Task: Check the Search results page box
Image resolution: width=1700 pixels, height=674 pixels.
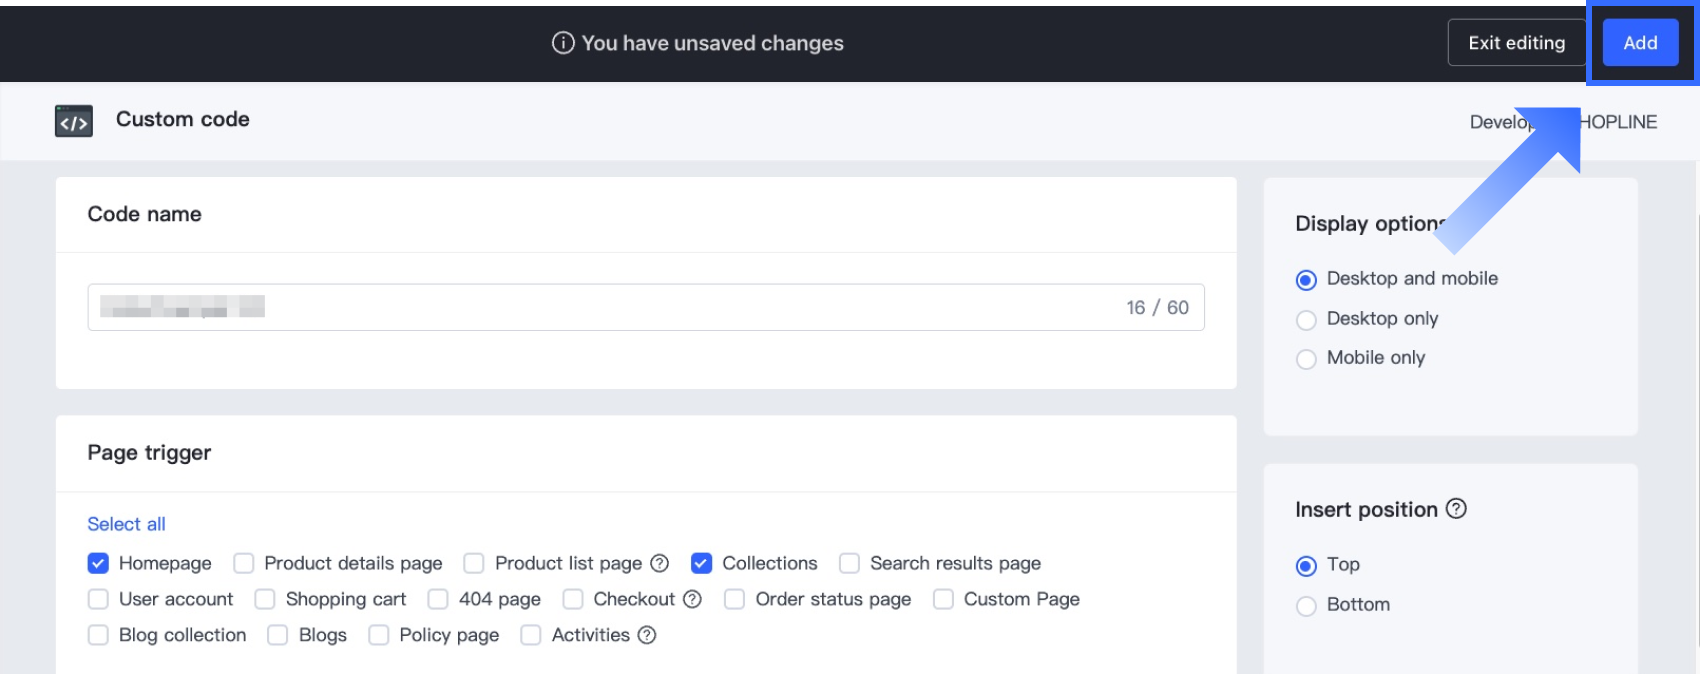Action: [850, 563]
